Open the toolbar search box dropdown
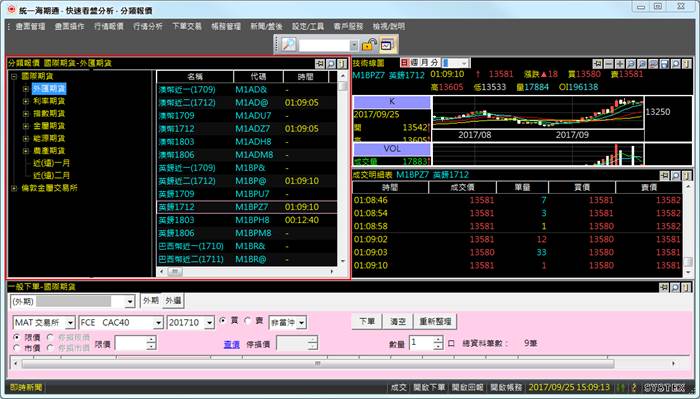 coord(354,45)
